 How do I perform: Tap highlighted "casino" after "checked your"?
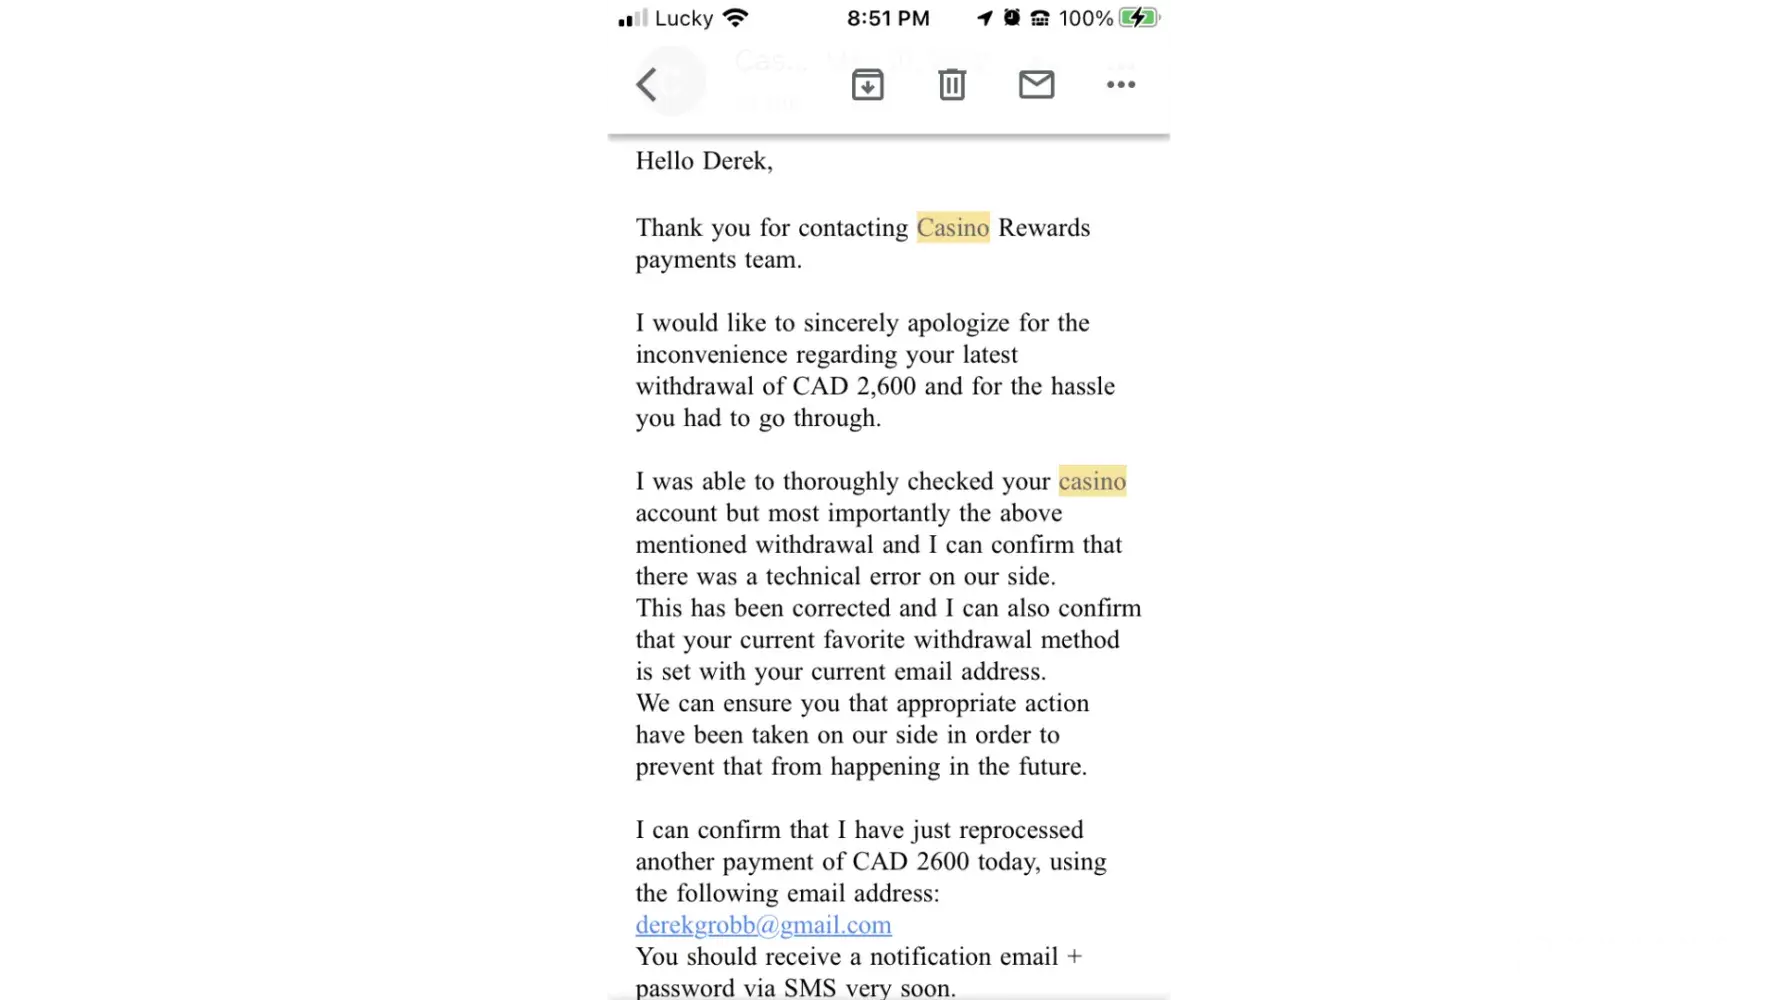(x=1092, y=481)
